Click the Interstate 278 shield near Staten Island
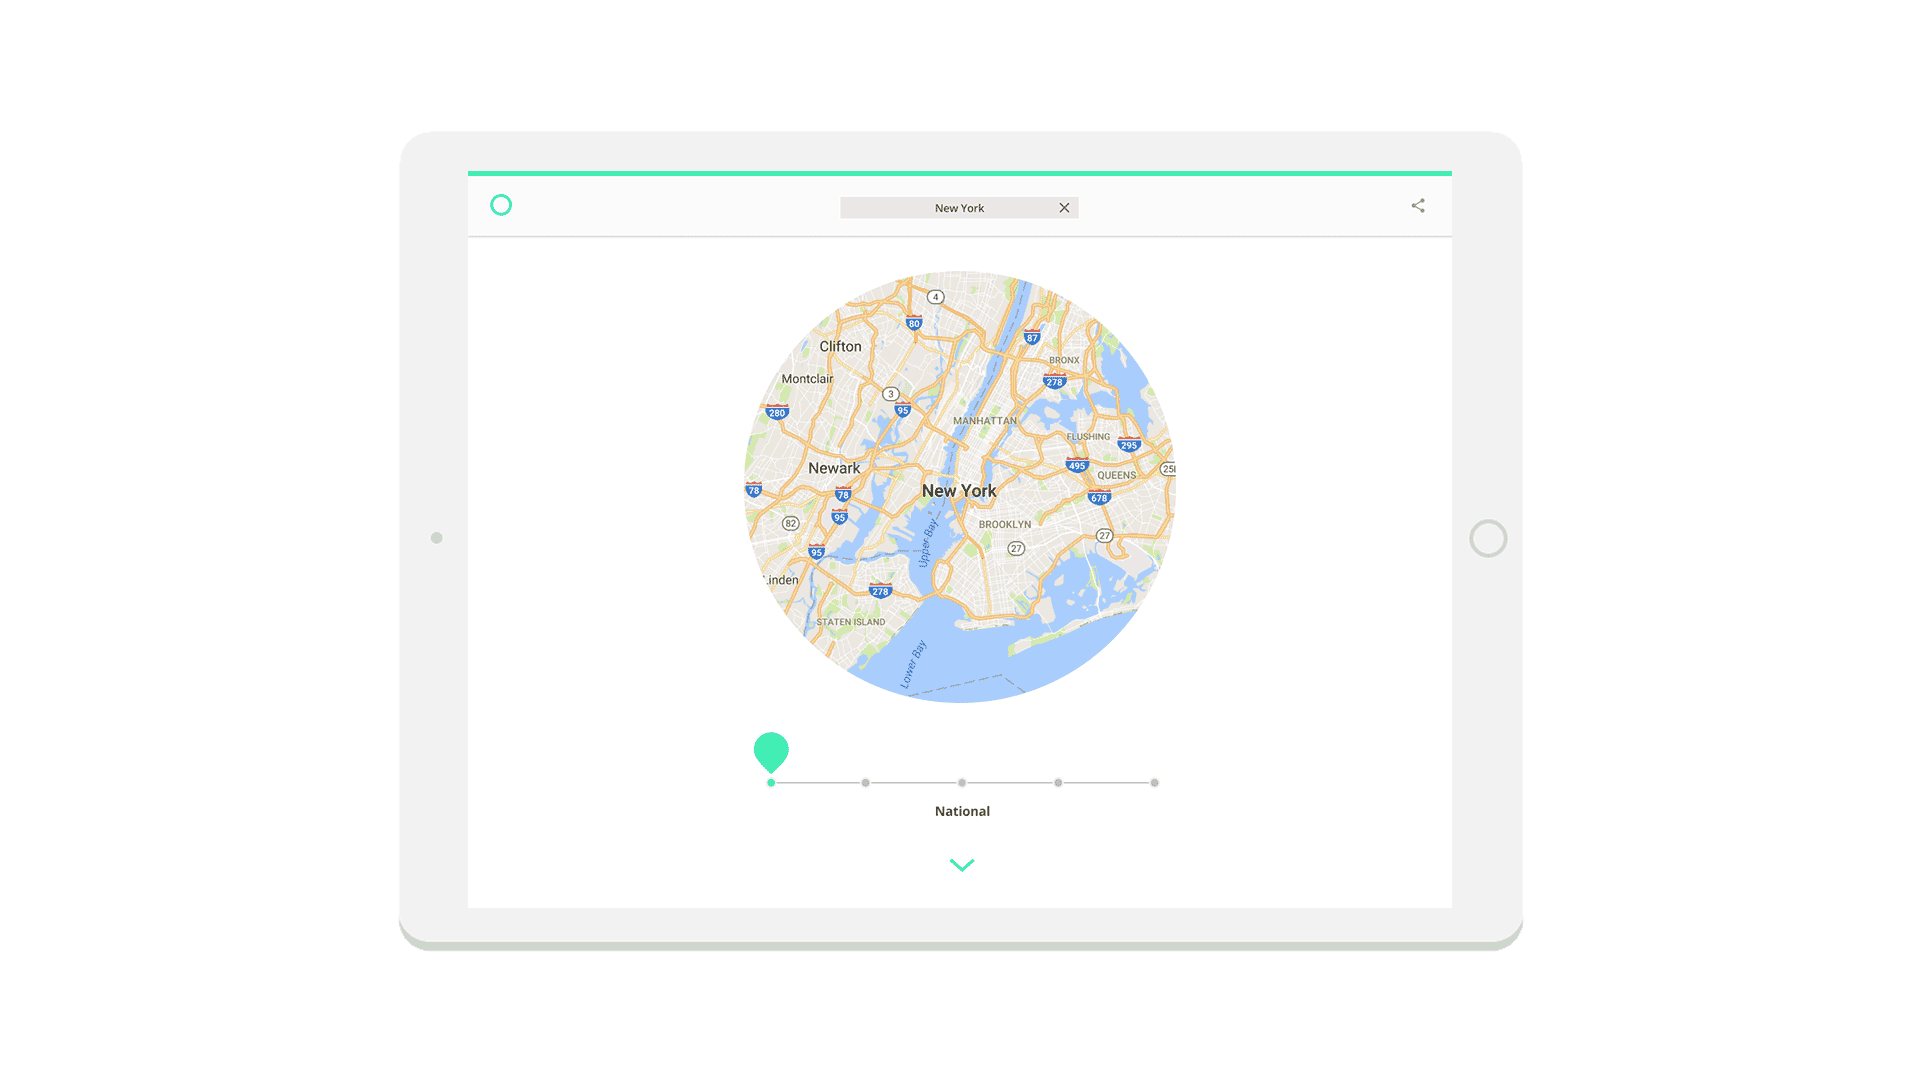This screenshot has height=1080, width=1920. pyautogui.click(x=879, y=590)
